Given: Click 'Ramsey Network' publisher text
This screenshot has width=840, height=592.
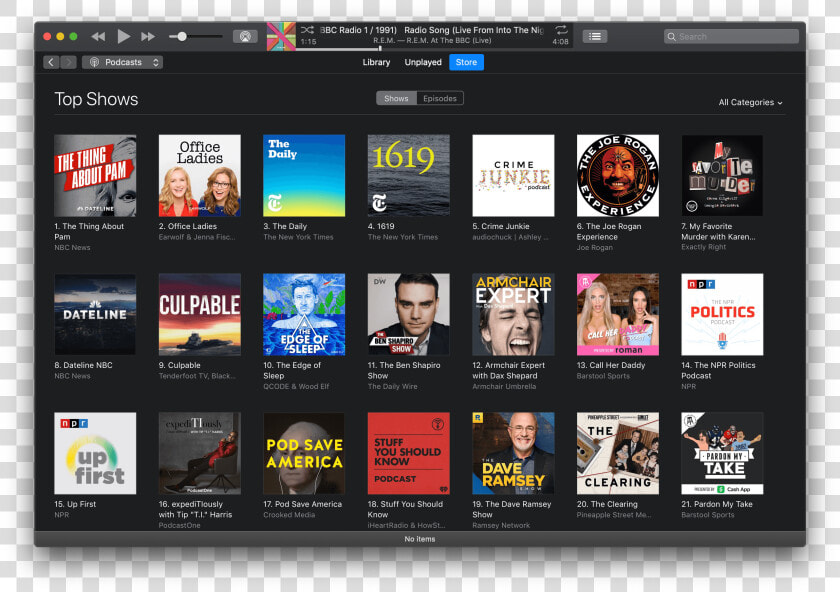Looking at the screenshot, I should pos(501,526).
